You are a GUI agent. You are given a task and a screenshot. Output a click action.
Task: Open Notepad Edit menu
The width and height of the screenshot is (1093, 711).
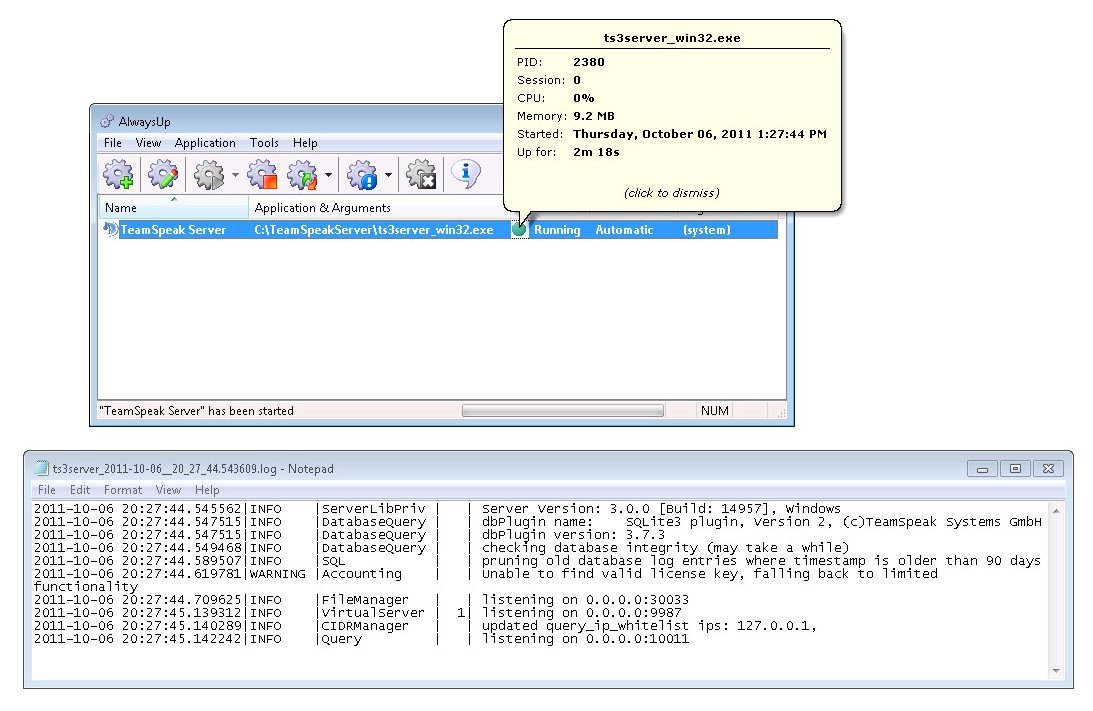pos(80,490)
